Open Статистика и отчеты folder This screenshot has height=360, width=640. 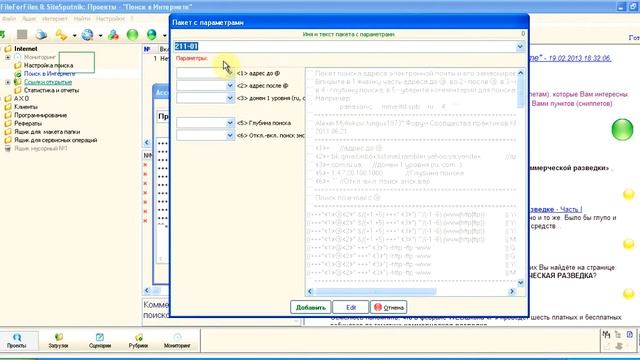[x=51, y=90]
